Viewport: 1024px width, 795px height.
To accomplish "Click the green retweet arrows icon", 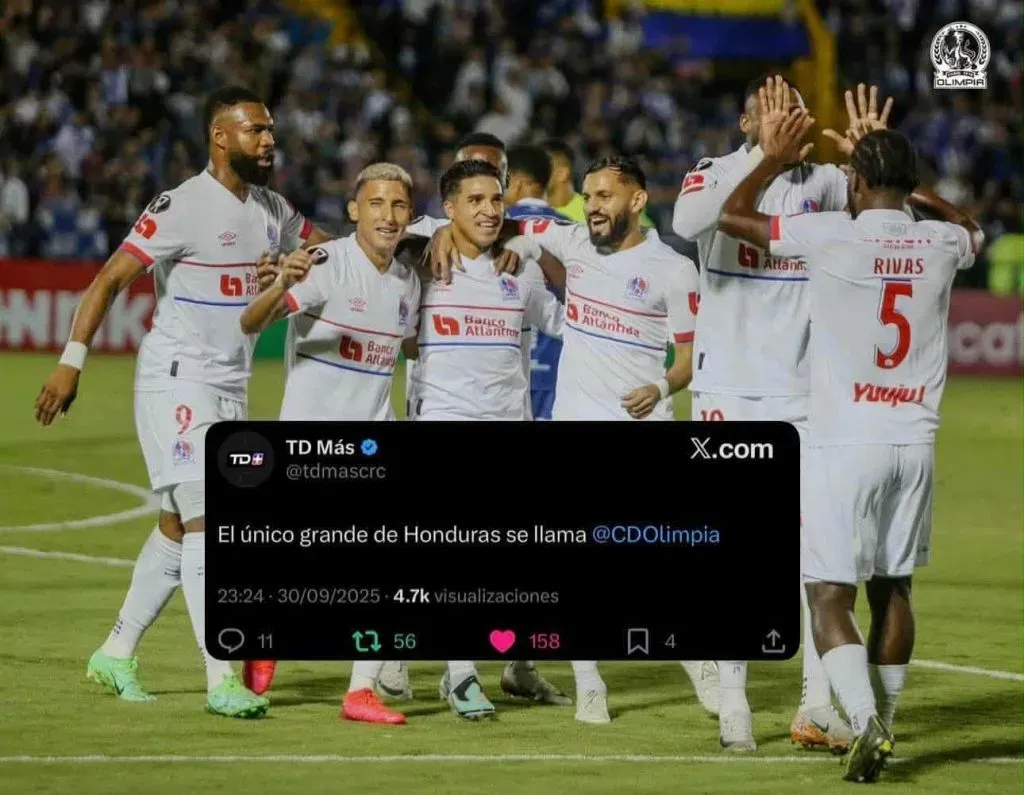I will [x=366, y=641].
